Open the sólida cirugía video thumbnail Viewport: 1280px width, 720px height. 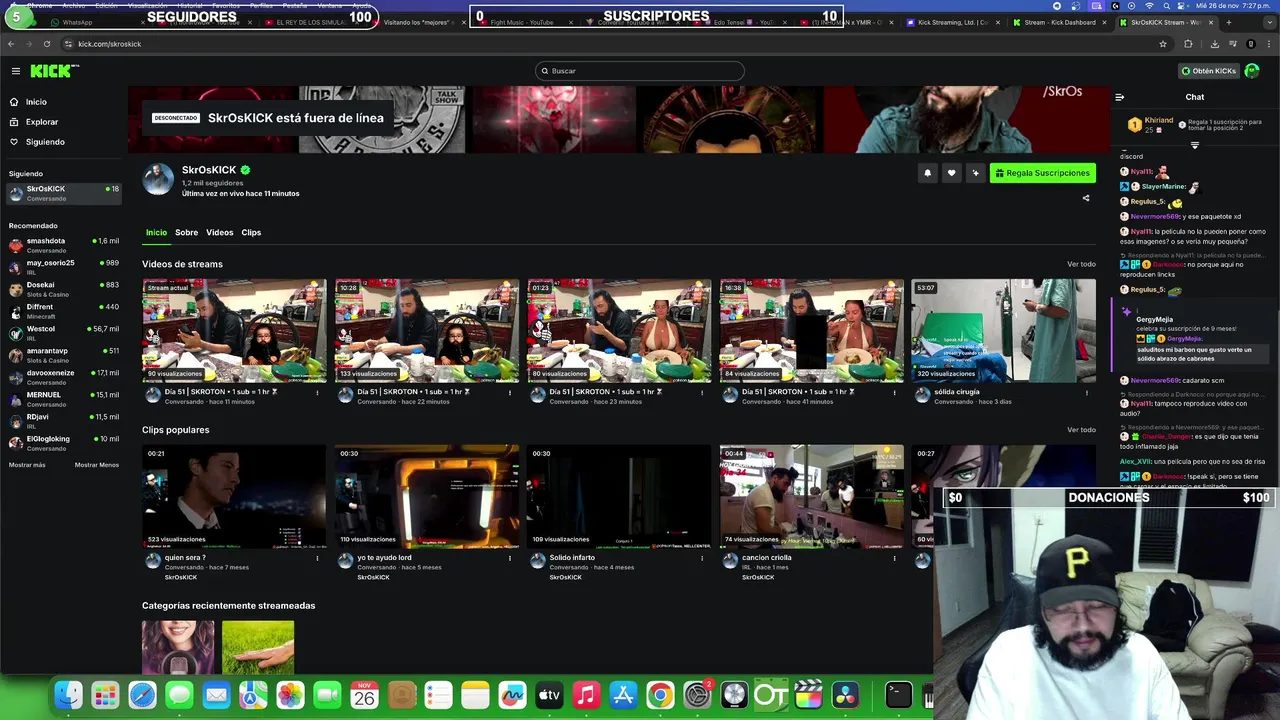[1003, 330]
